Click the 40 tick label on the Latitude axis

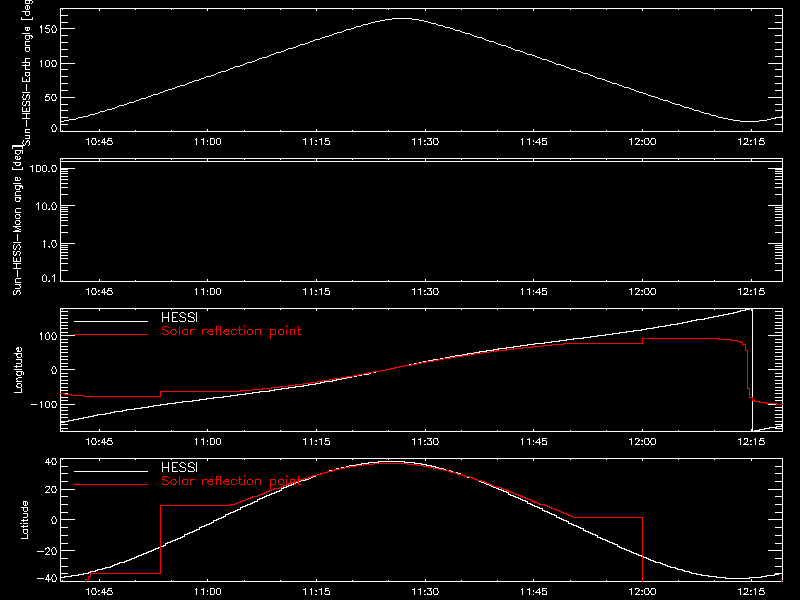(x=51, y=462)
